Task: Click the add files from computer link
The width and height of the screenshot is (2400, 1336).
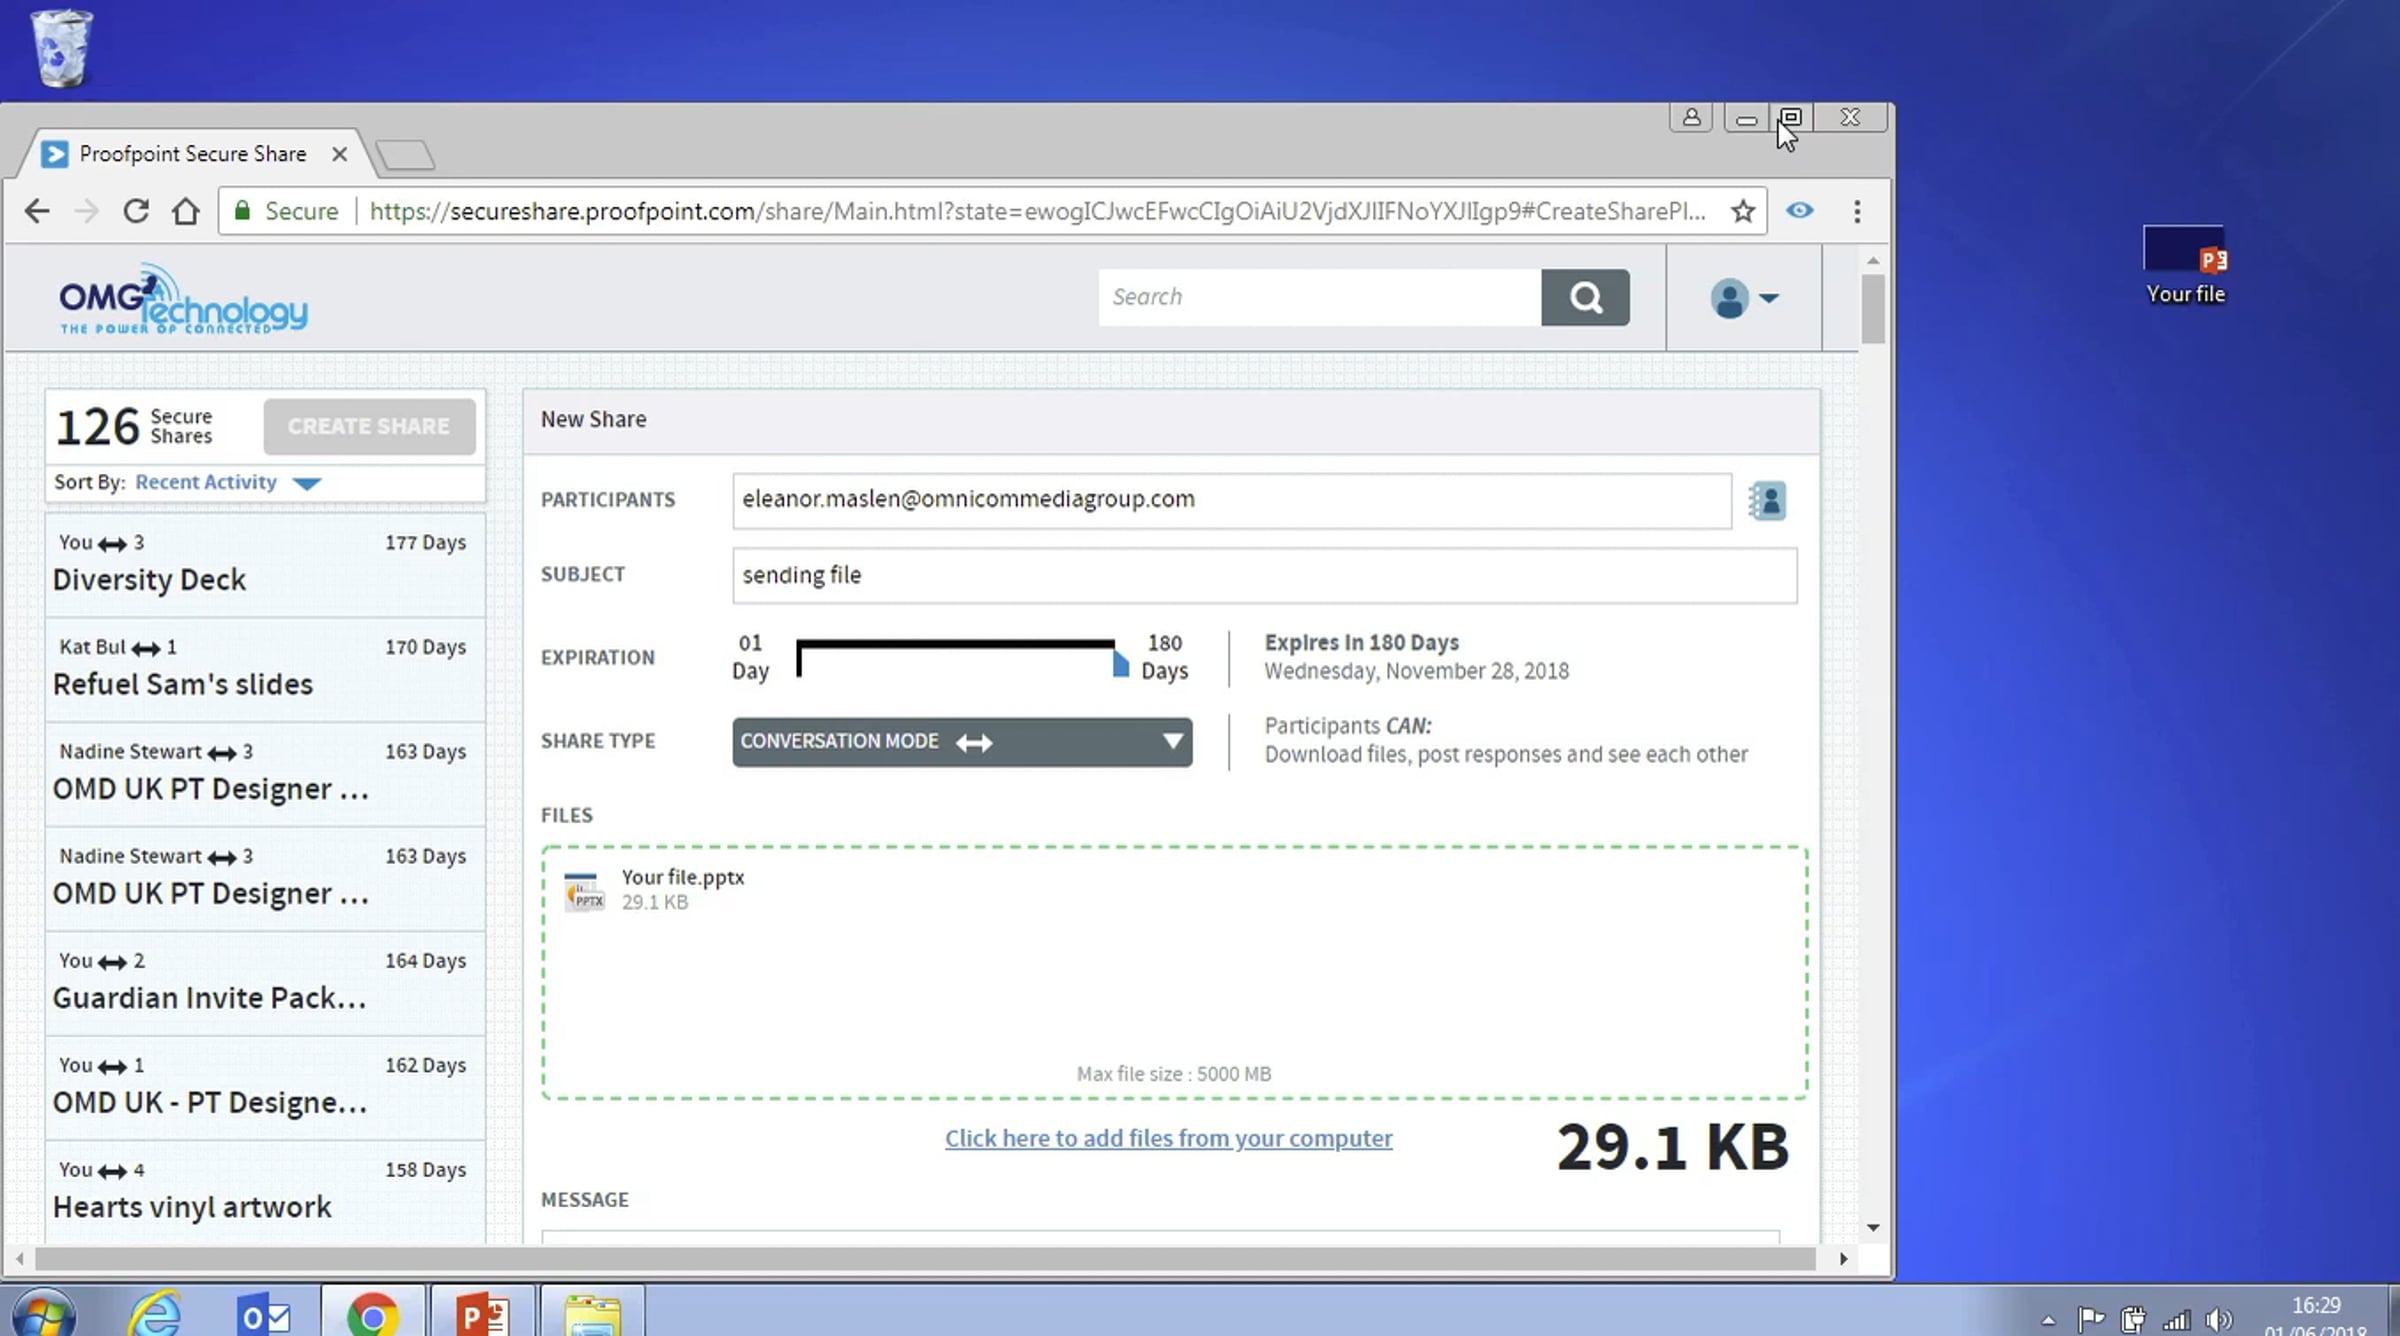Action: pyautogui.click(x=1168, y=1138)
